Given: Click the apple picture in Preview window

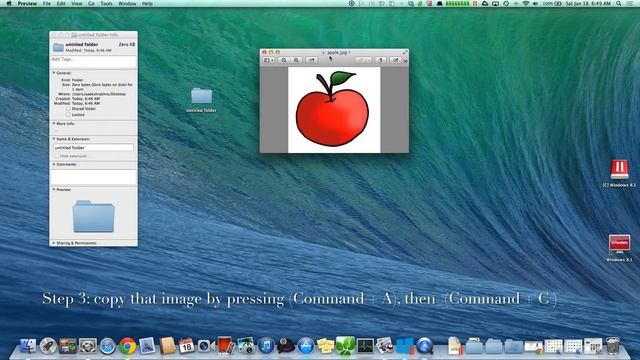Looking at the screenshot, I should 334,110.
